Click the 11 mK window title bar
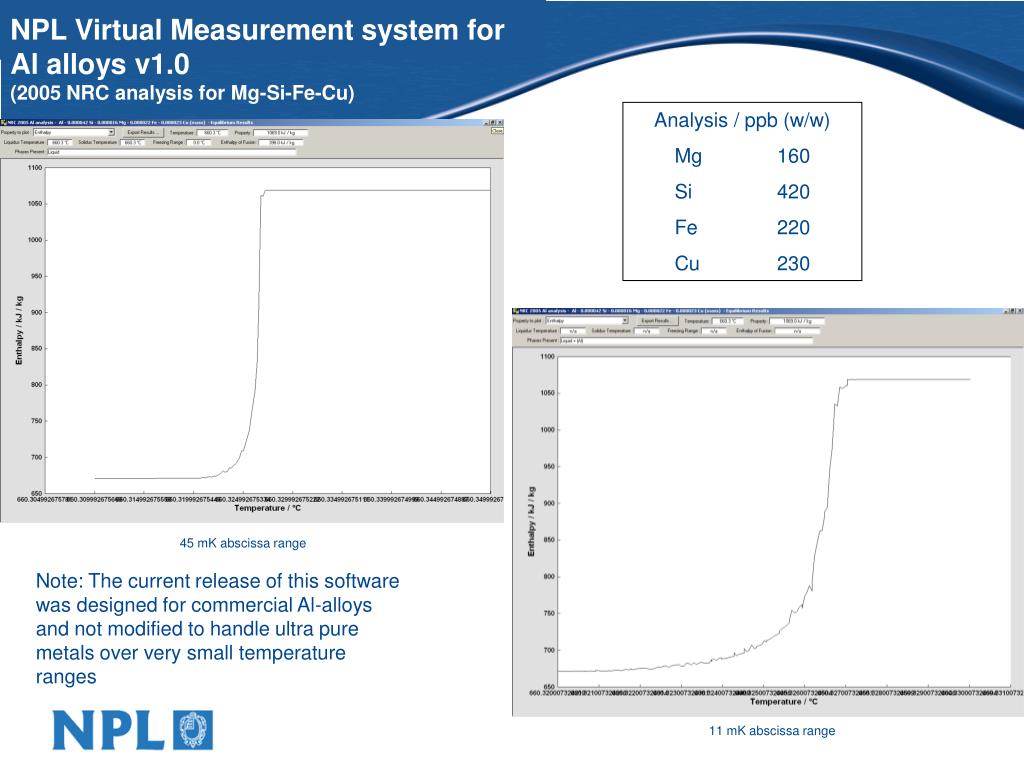 pos(768,311)
